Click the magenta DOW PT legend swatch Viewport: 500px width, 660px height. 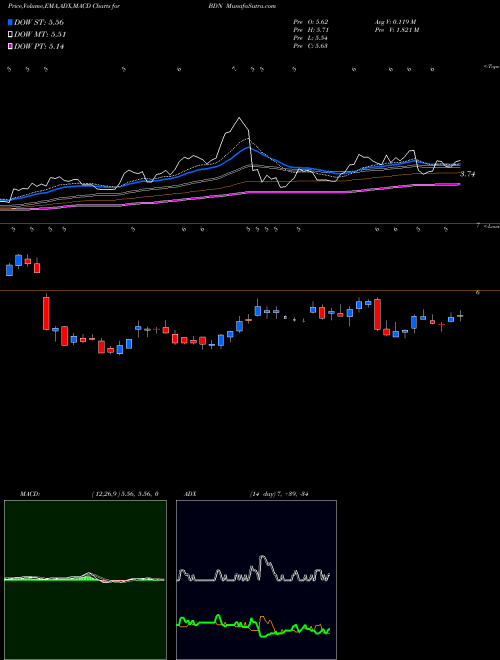coord(10,46)
